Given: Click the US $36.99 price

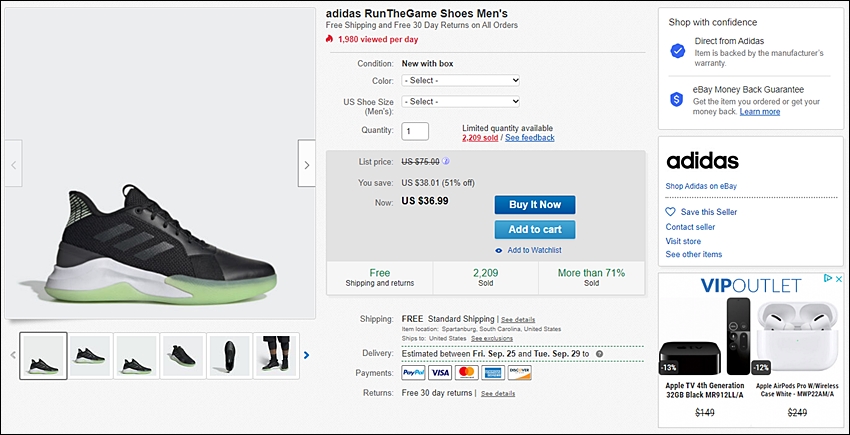Looking at the screenshot, I should (x=425, y=201).
